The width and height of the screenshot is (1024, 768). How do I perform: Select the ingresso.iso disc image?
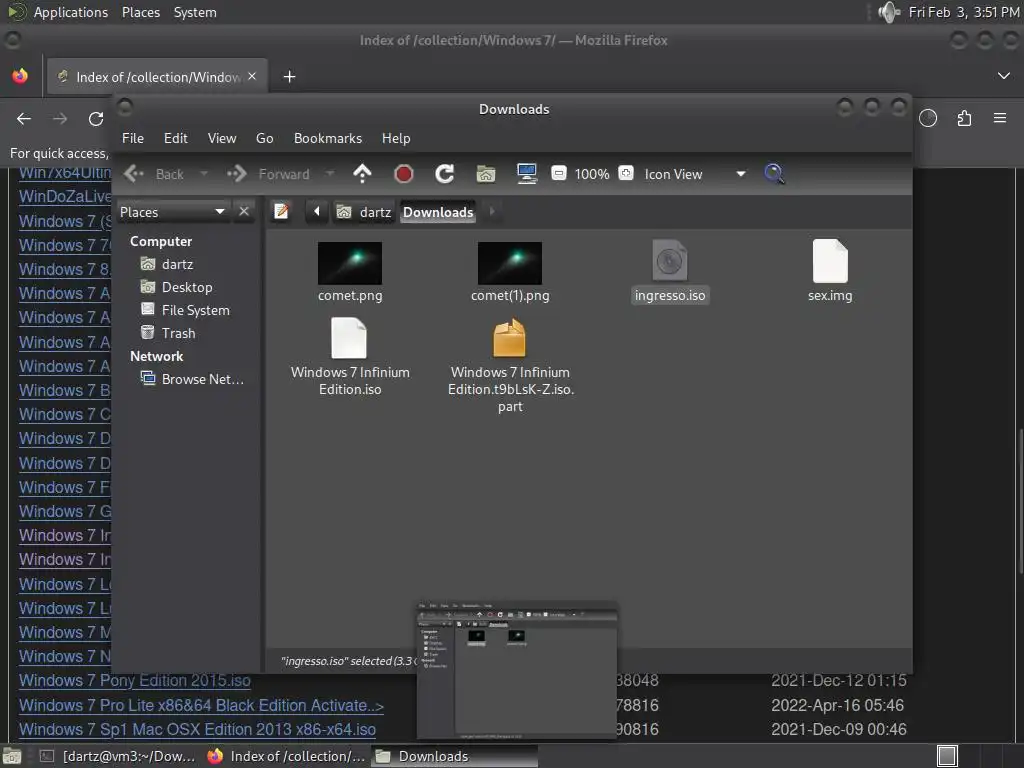click(x=670, y=272)
